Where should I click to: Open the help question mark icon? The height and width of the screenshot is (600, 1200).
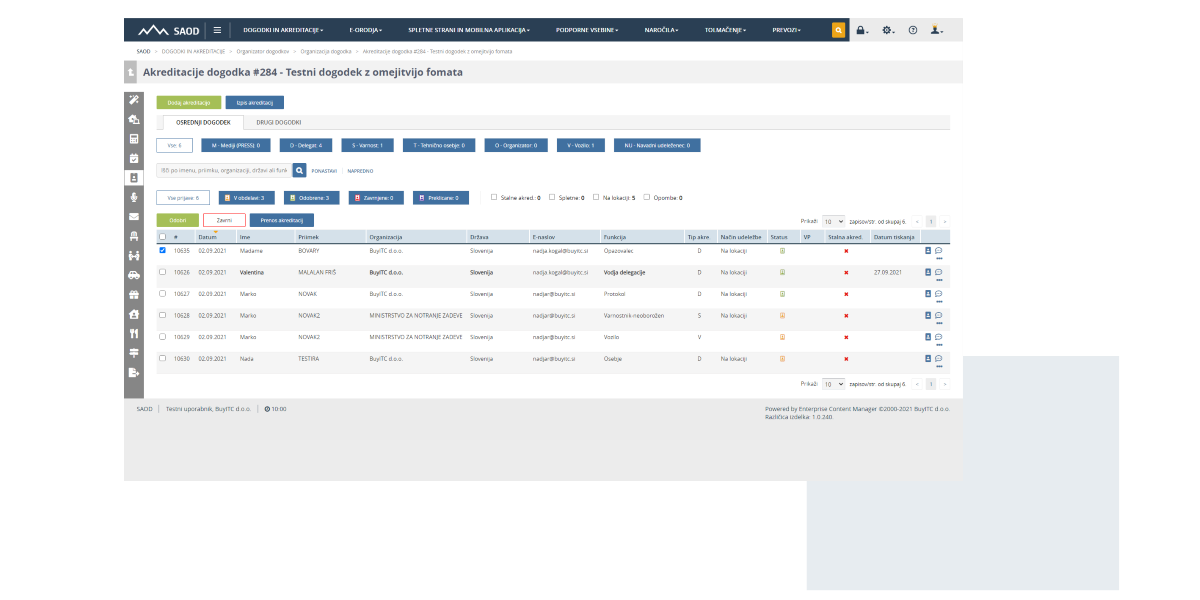coord(912,30)
